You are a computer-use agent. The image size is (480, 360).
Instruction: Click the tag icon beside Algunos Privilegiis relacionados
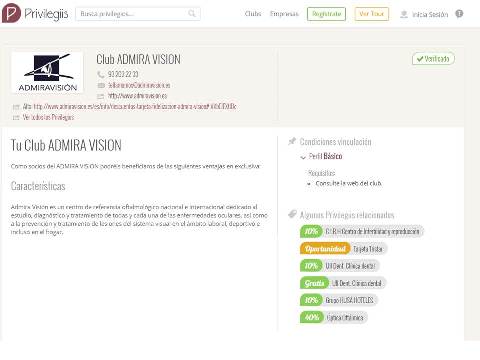coord(292,214)
